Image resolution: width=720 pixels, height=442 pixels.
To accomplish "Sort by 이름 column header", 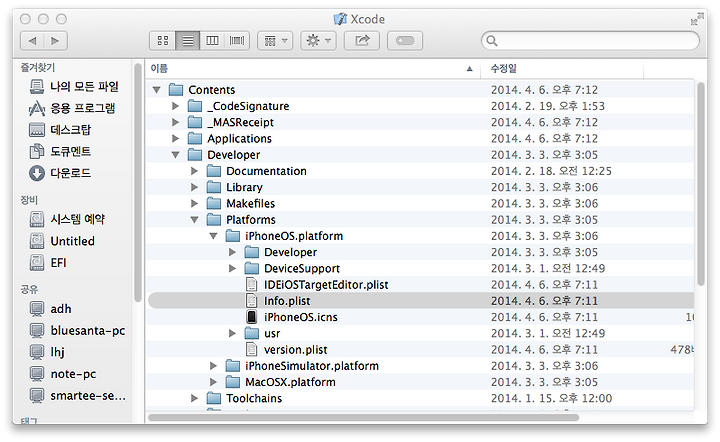I will click(x=312, y=69).
